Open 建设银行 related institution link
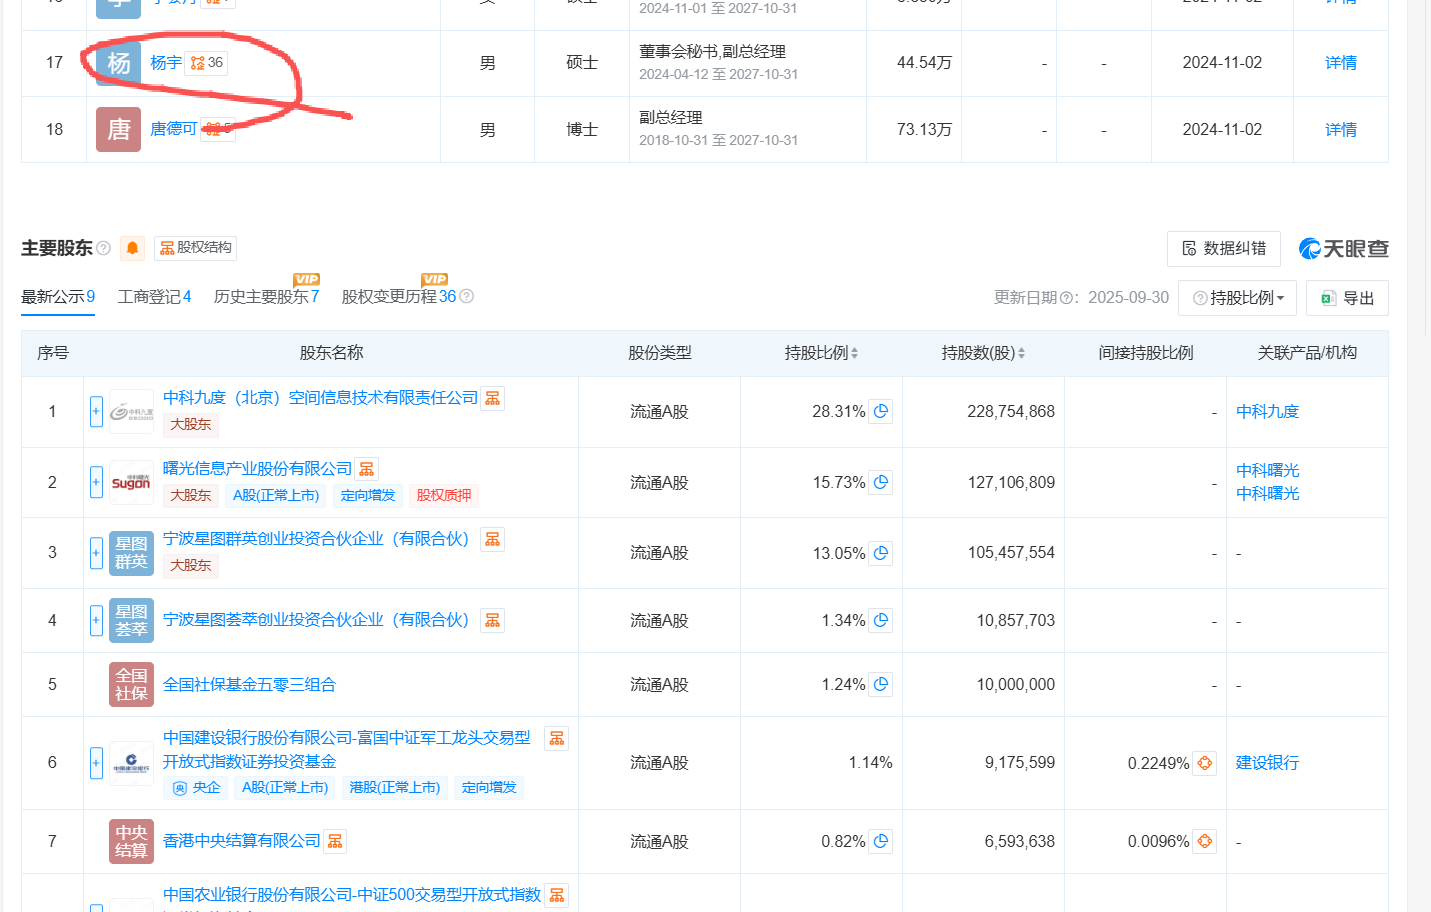 click(1267, 763)
